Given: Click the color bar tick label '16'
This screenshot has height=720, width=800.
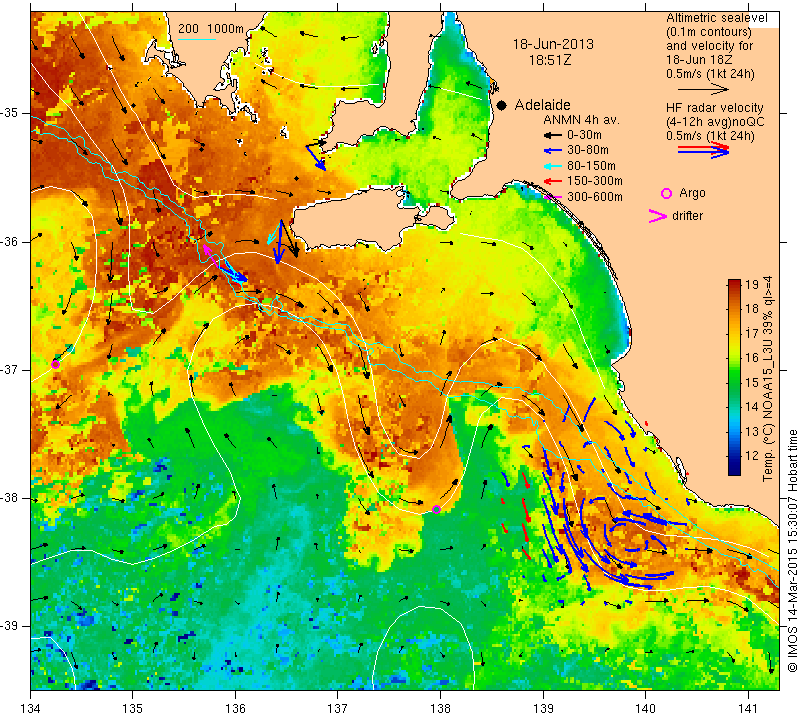Looking at the screenshot, I should pos(752,358).
